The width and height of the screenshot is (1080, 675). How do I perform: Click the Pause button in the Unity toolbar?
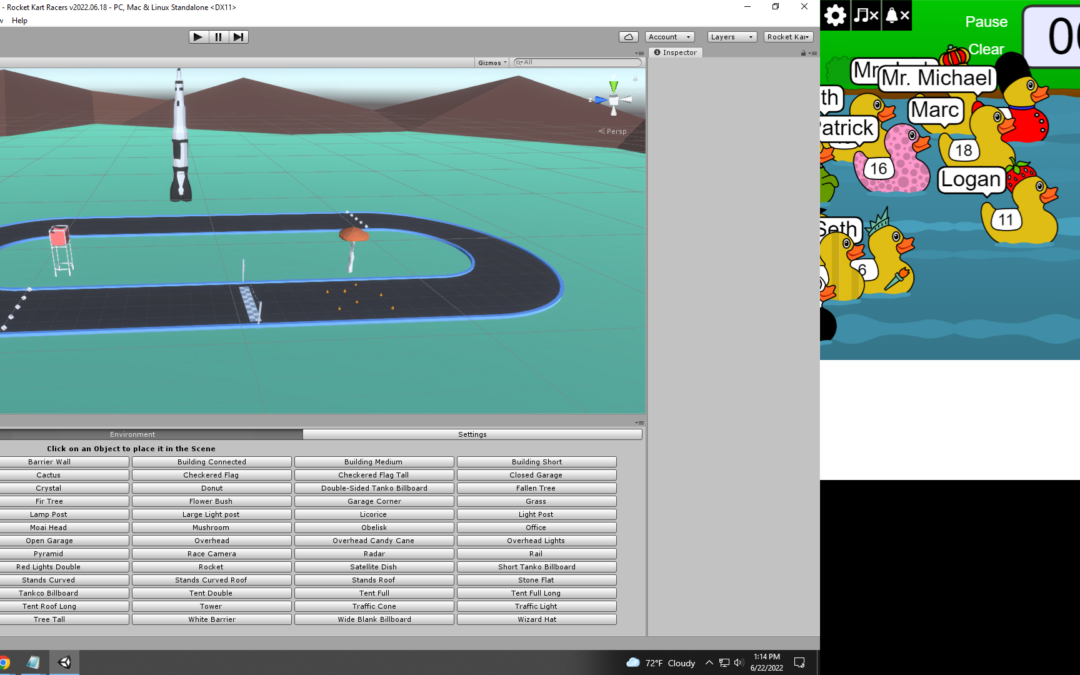[218, 37]
